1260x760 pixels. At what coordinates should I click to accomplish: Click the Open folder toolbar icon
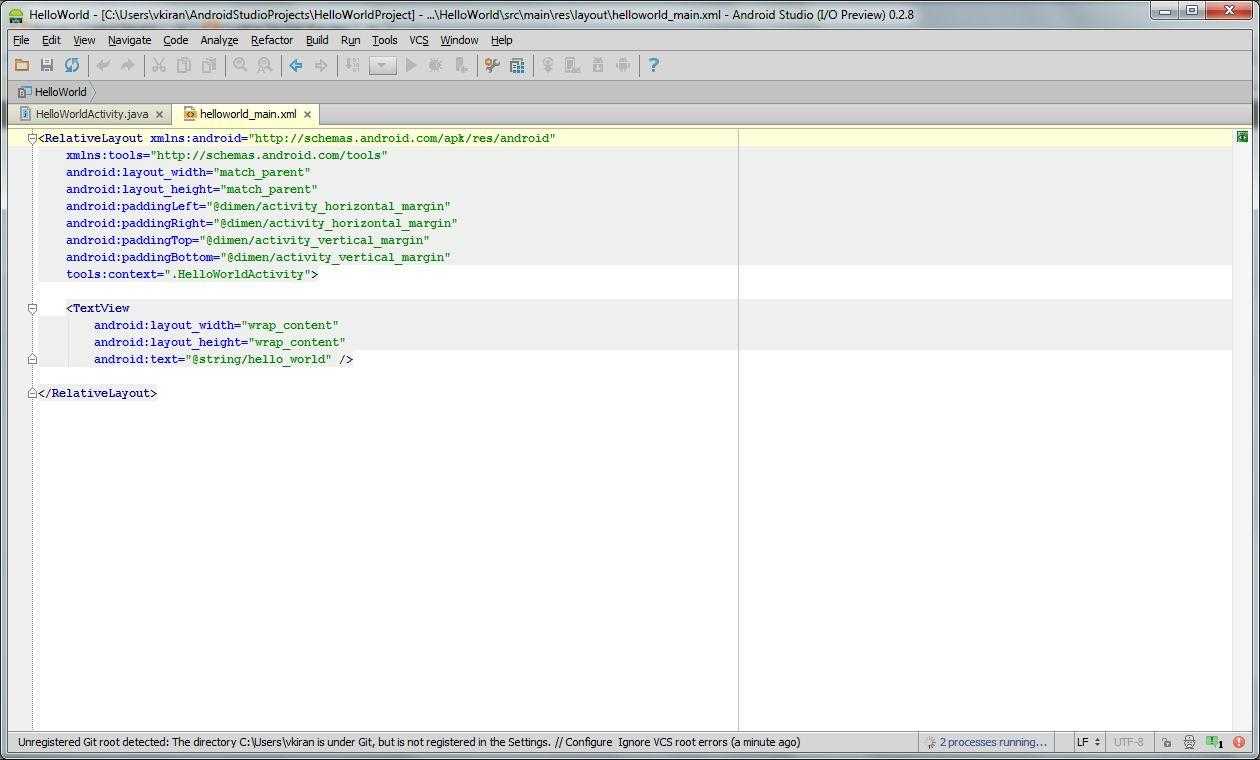[21, 65]
